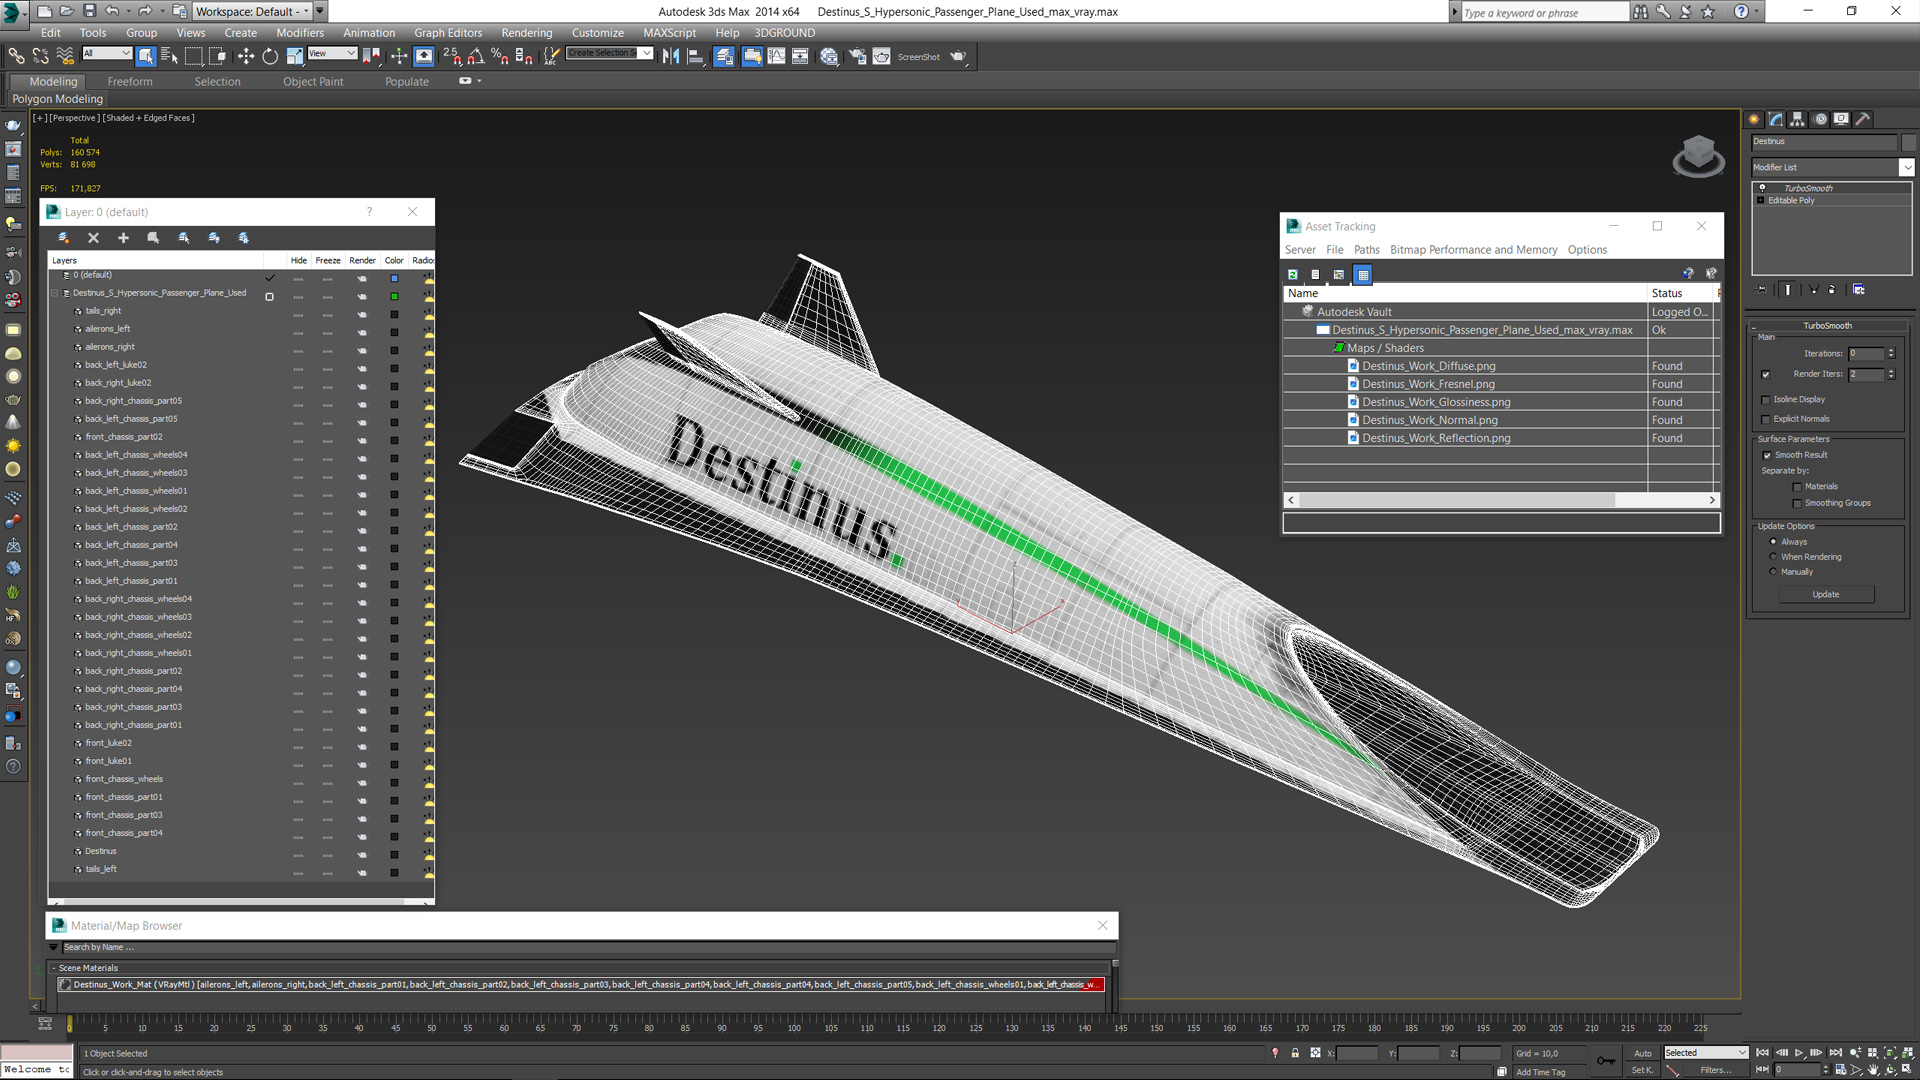Delete highlighted layer in Layer dialog
1920x1080 pixels.
[93, 238]
